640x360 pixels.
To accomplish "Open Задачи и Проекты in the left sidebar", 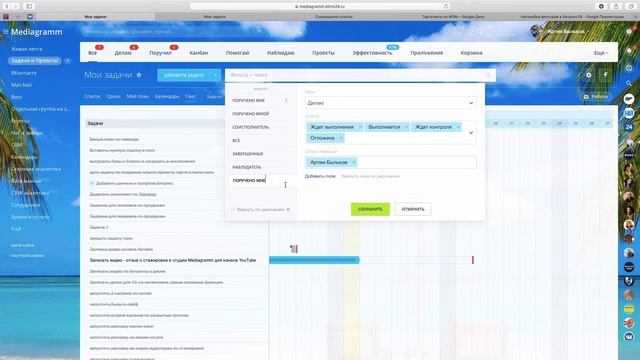I will (35, 61).
